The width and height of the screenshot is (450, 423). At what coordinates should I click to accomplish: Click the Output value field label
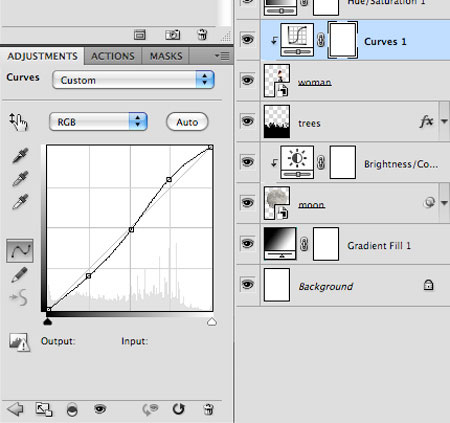58,341
